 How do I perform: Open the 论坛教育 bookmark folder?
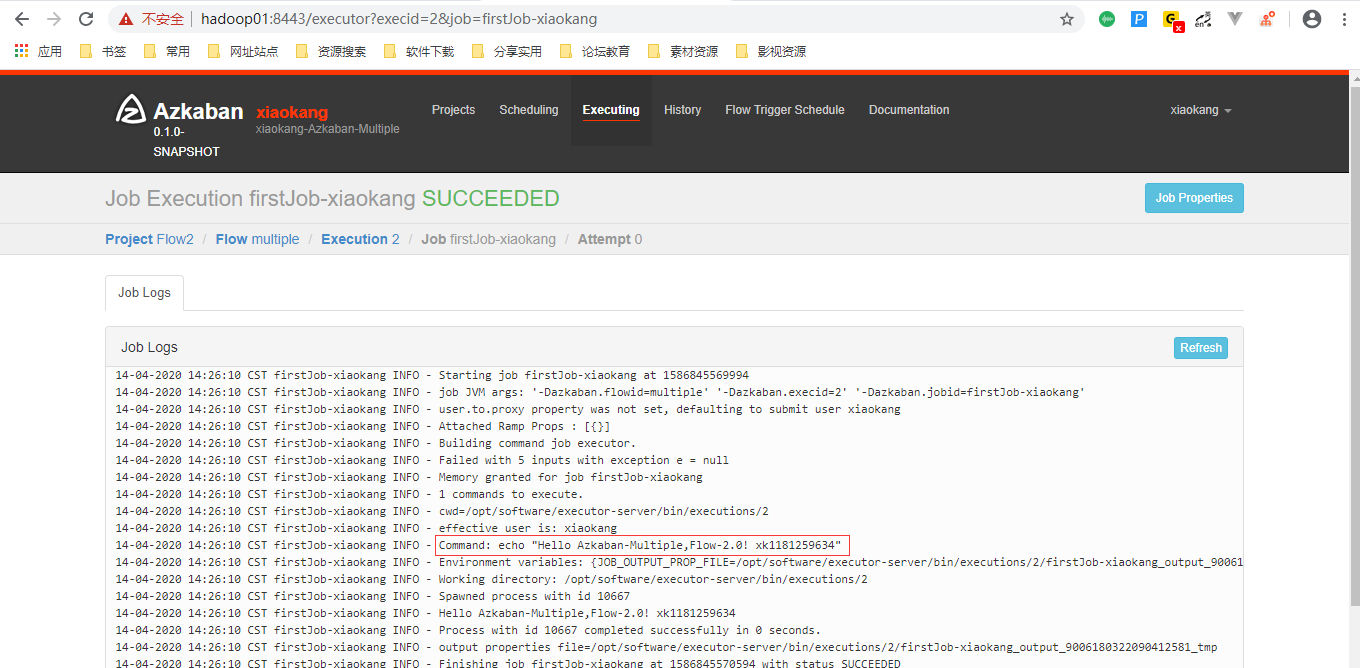pos(594,51)
